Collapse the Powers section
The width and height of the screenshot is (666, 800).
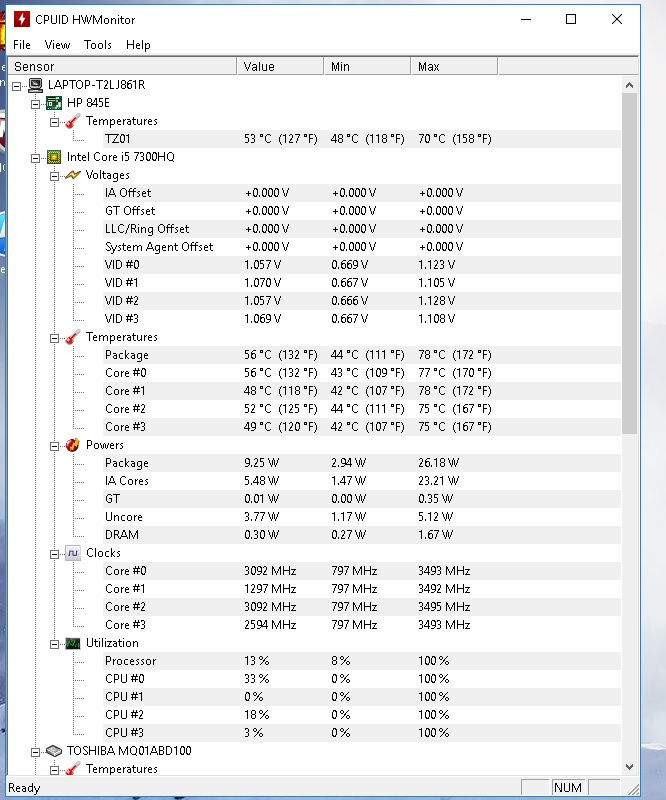[54, 446]
